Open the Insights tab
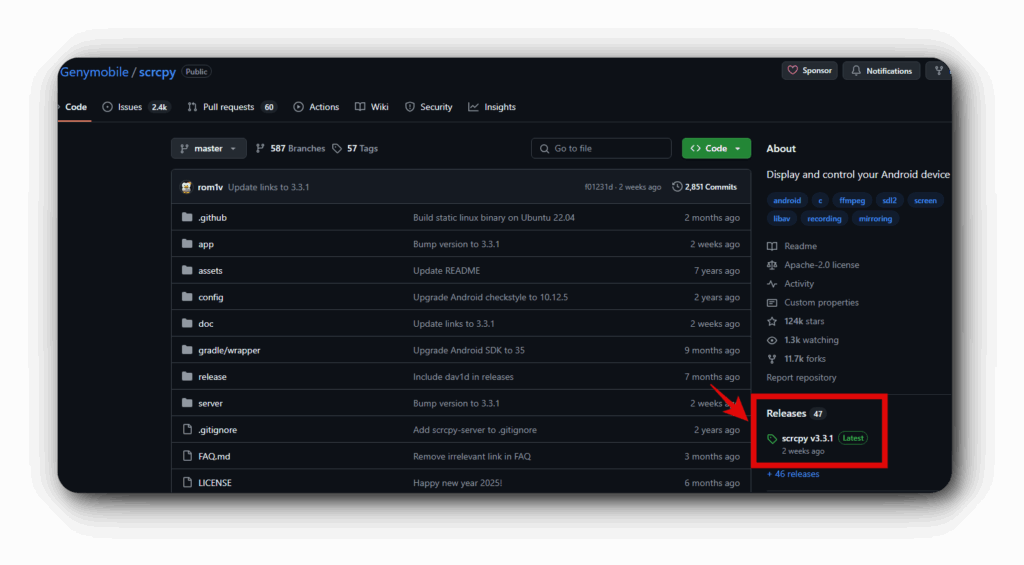Viewport: 1024px width, 565px height. (492, 107)
